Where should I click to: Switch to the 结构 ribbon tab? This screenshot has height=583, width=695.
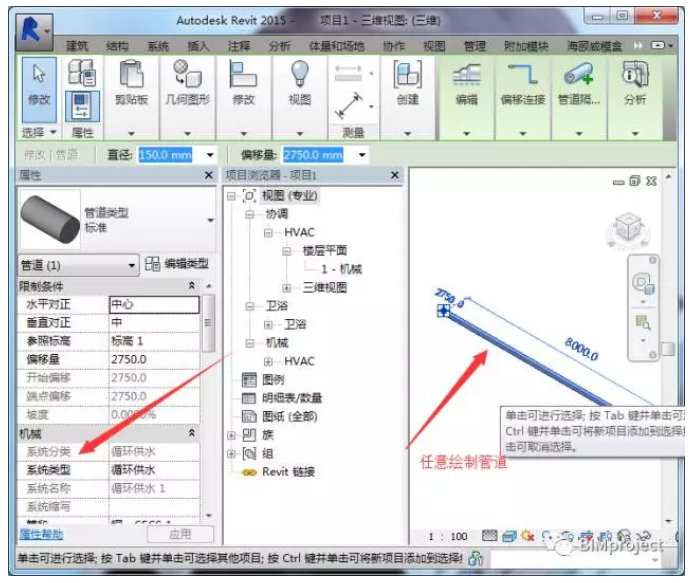point(117,46)
